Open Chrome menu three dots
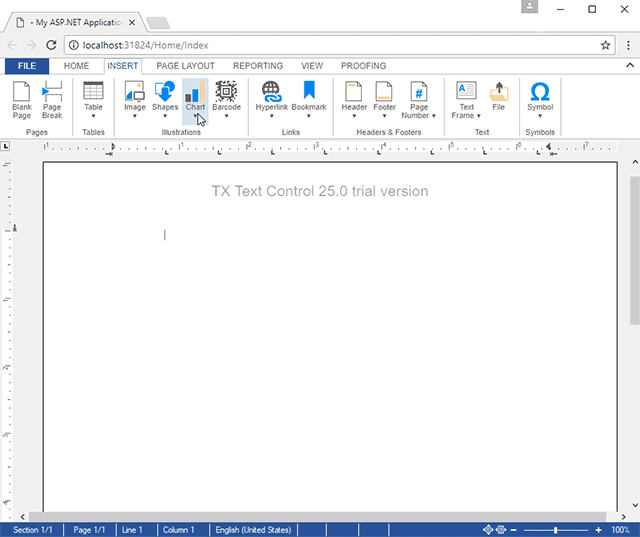The width and height of the screenshot is (640, 537). pyautogui.click(x=628, y=45)
